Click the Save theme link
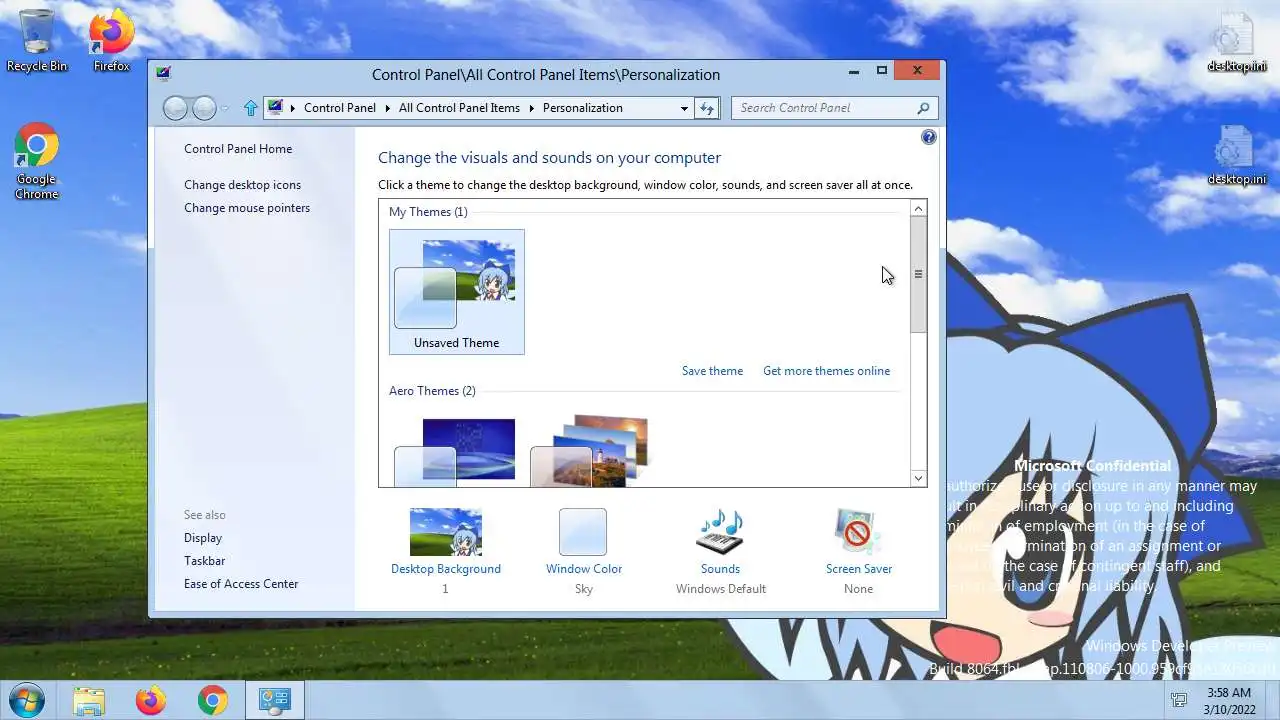Screen dimensions: 1280x720 [x=712, y=371]
